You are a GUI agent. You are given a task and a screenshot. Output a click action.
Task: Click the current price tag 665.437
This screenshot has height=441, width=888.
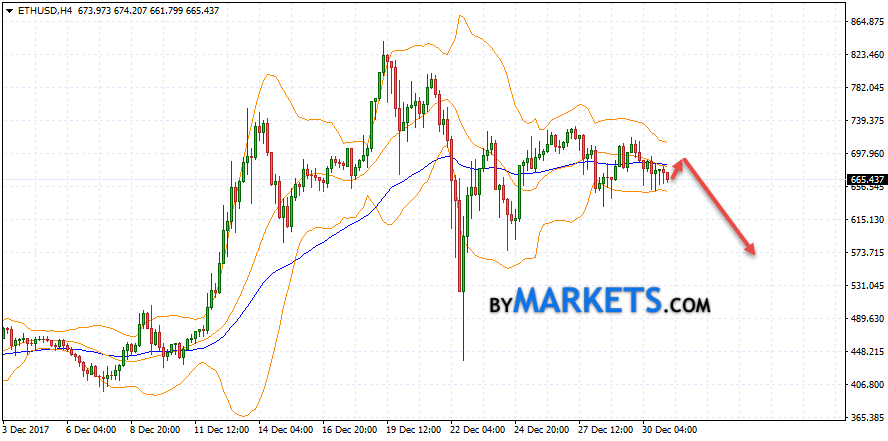pyautogui.click(x=868, y=180)
